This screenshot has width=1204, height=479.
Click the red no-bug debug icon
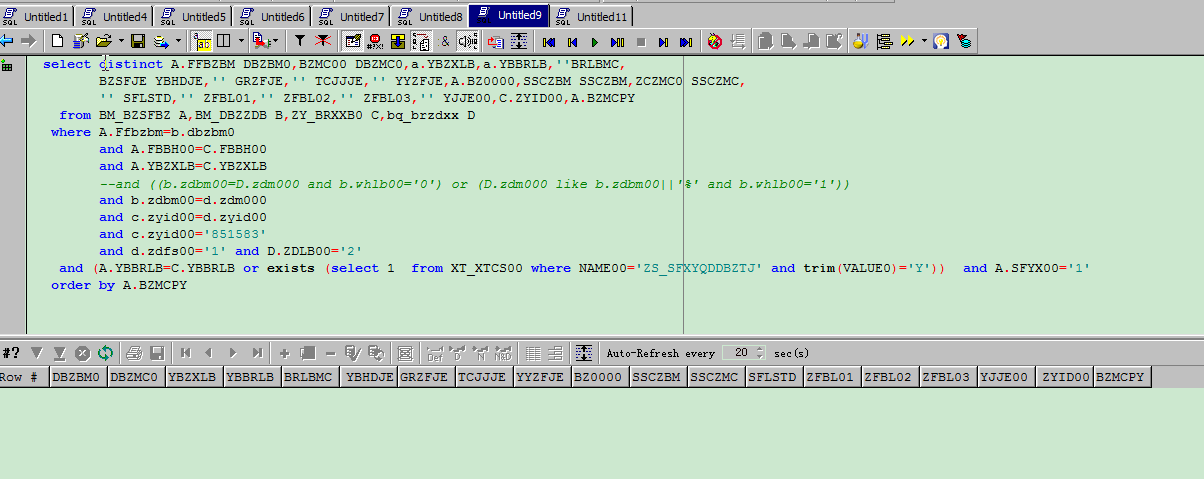pyautogui.click(x=715, y=41)
